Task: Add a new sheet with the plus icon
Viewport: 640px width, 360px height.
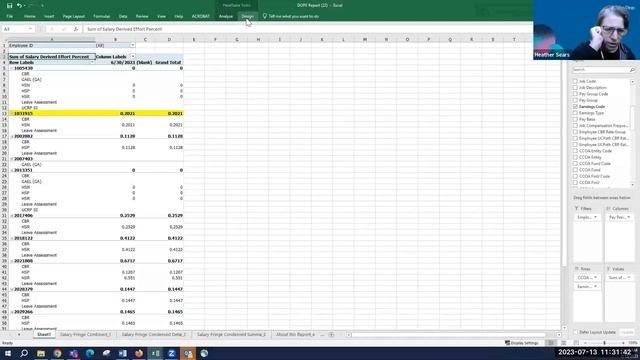Action: point(331,335)
